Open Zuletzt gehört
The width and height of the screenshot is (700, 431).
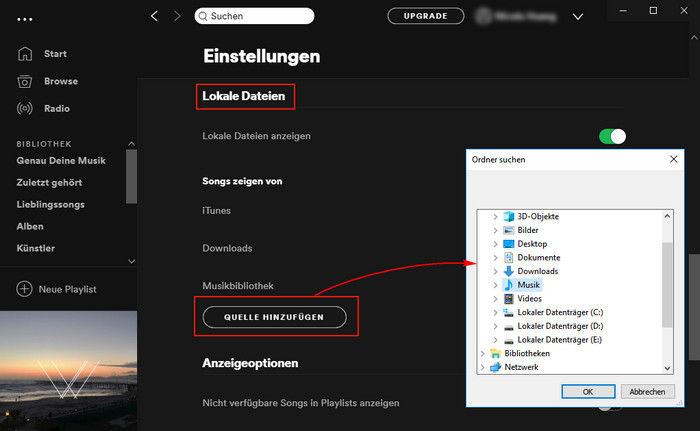[49, 183]
